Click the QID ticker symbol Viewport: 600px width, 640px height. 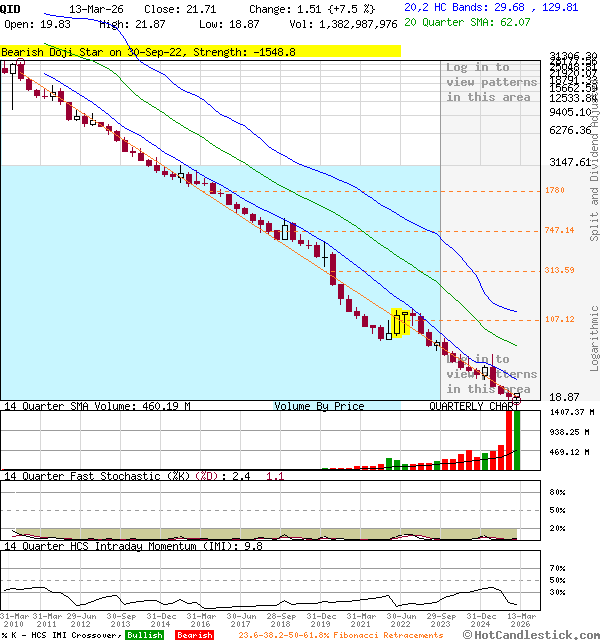pos(10,8)
